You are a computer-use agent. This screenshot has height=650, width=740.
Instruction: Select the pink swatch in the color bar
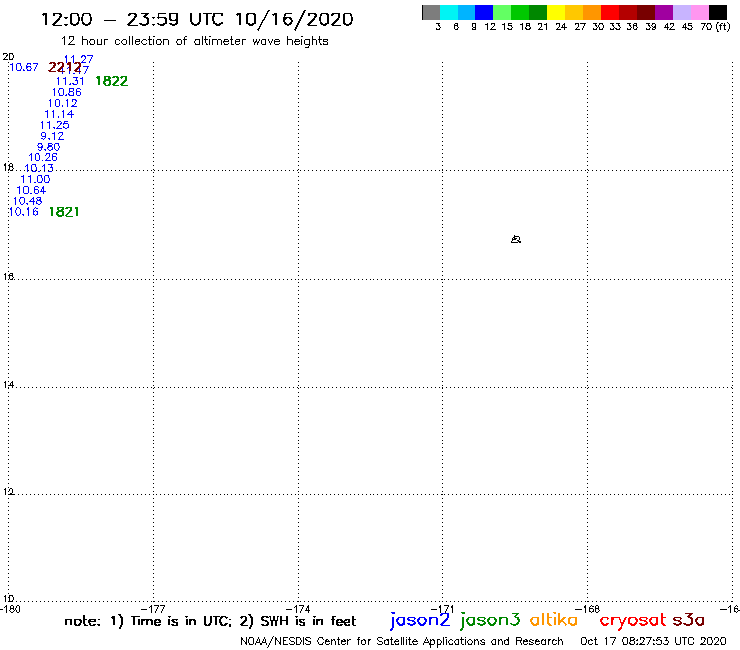tap(699, 12)
